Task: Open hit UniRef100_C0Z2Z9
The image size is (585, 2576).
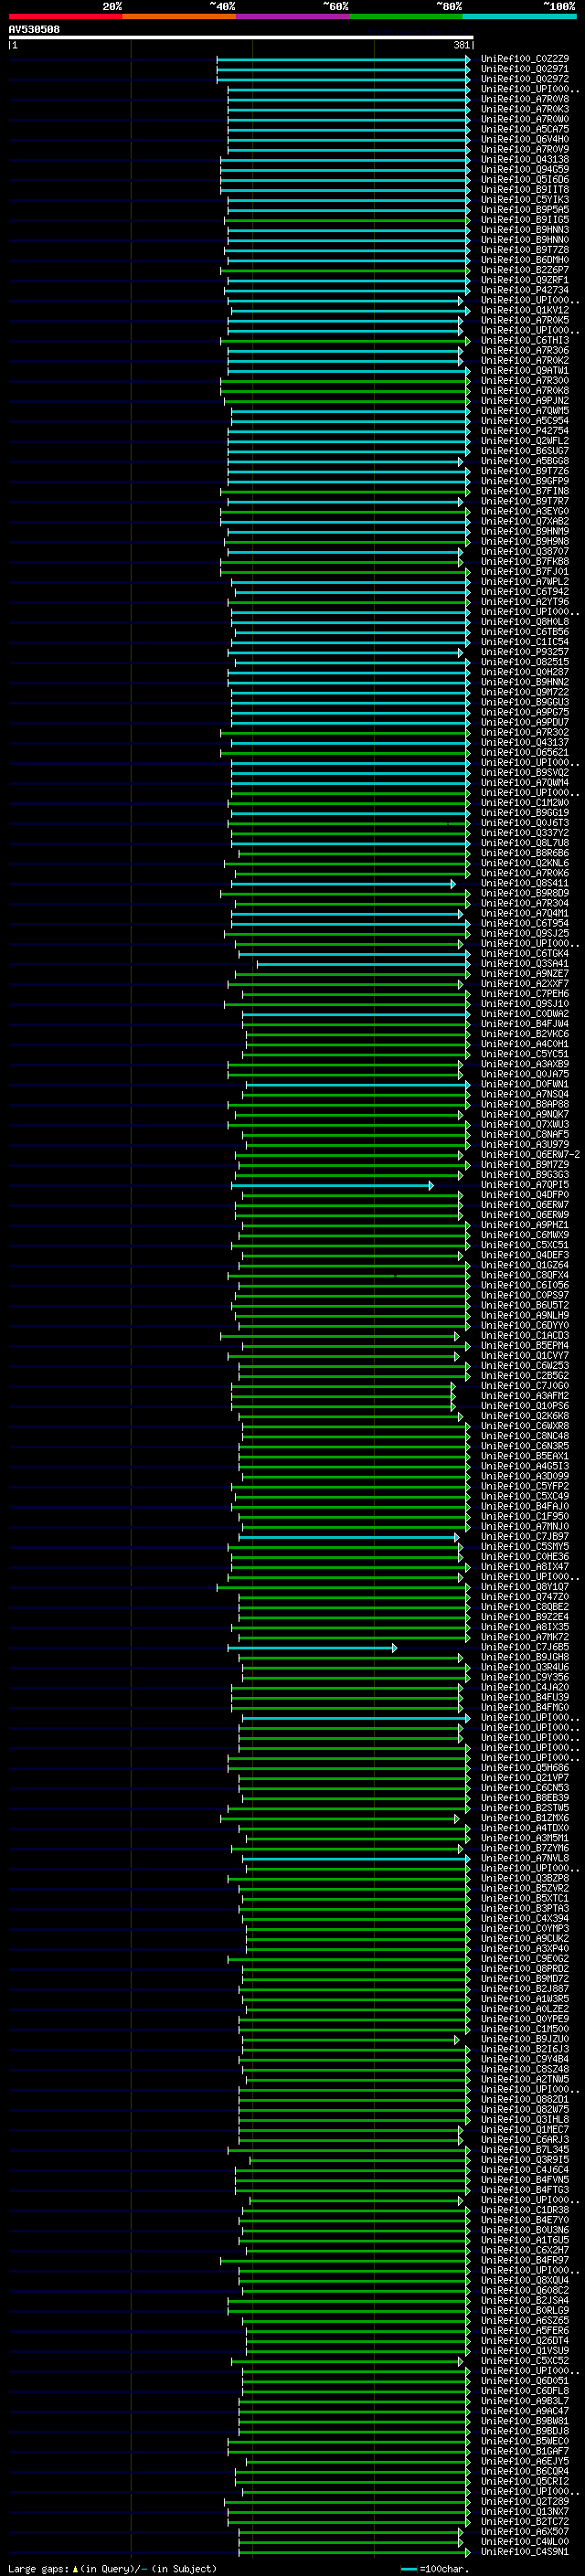Action: point(524,59)
